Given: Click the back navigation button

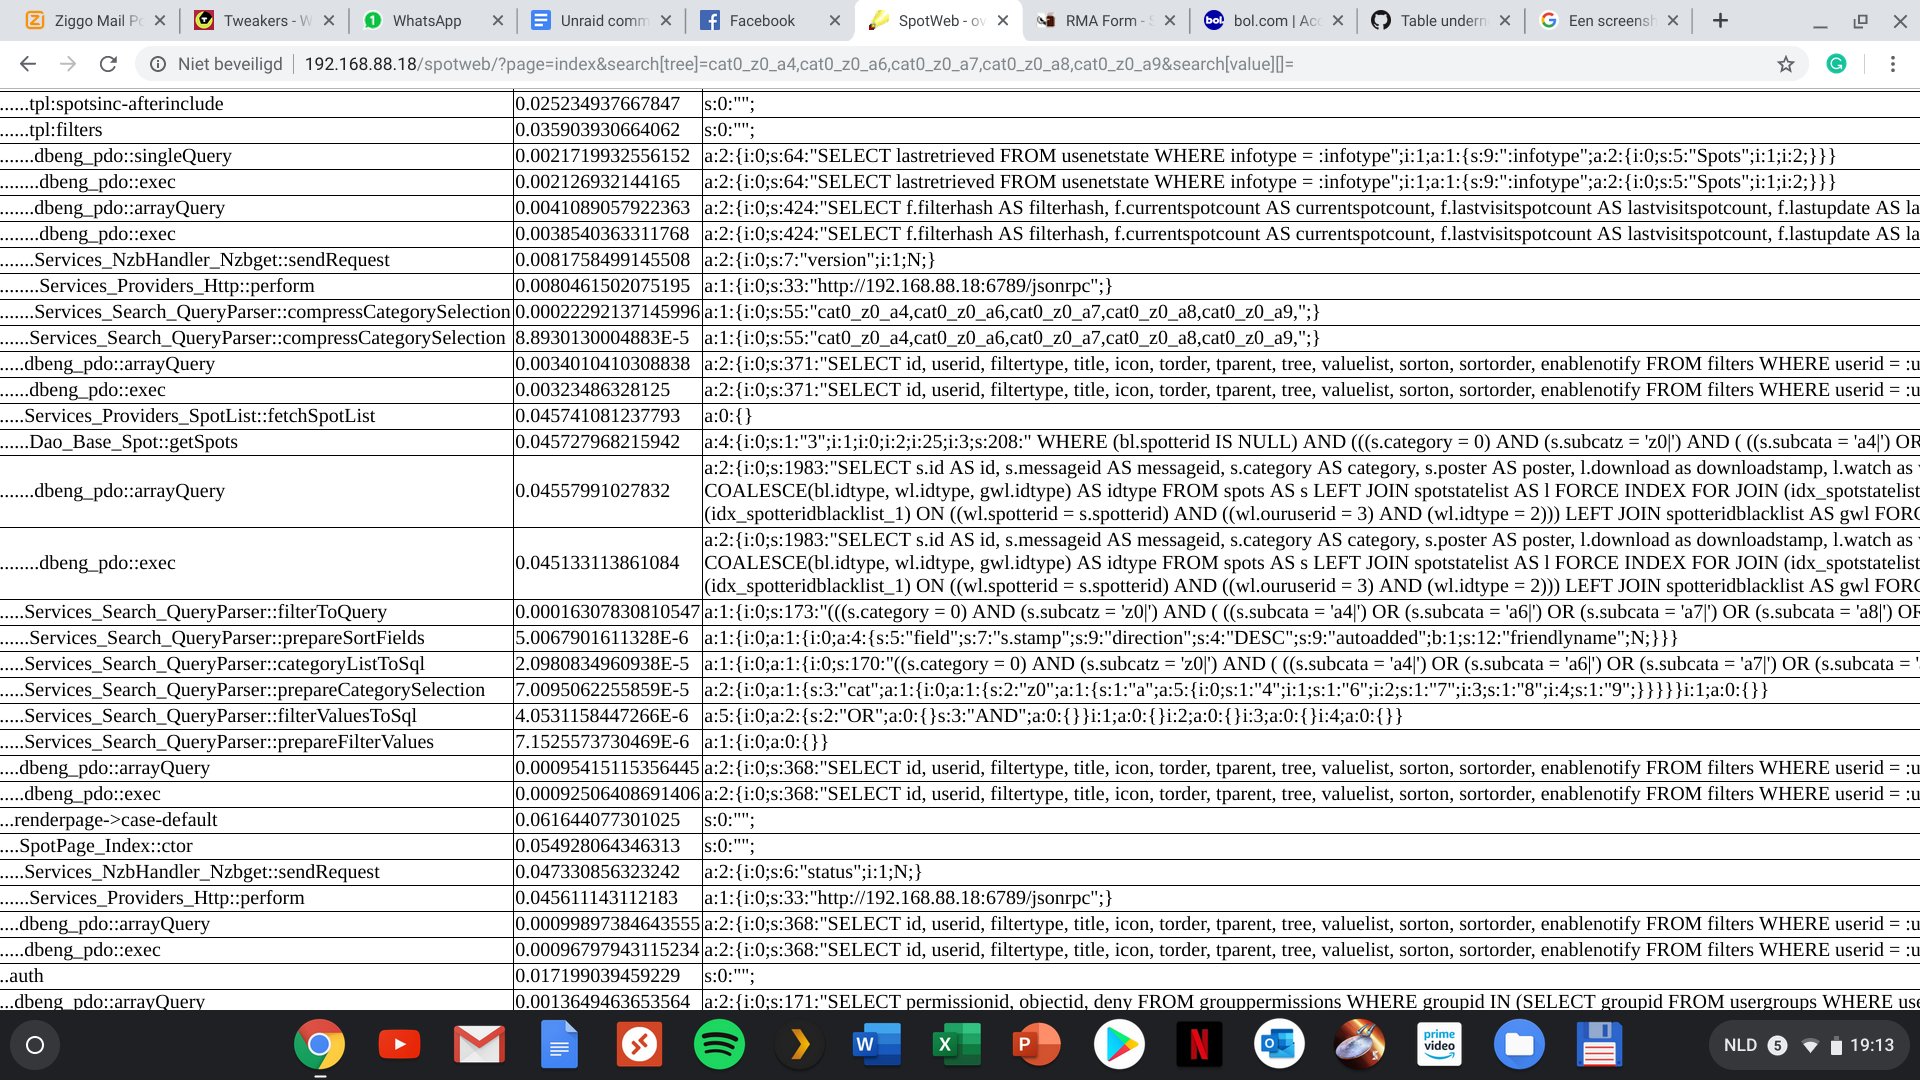Looking at the screenshot, I should click(27, 64).
